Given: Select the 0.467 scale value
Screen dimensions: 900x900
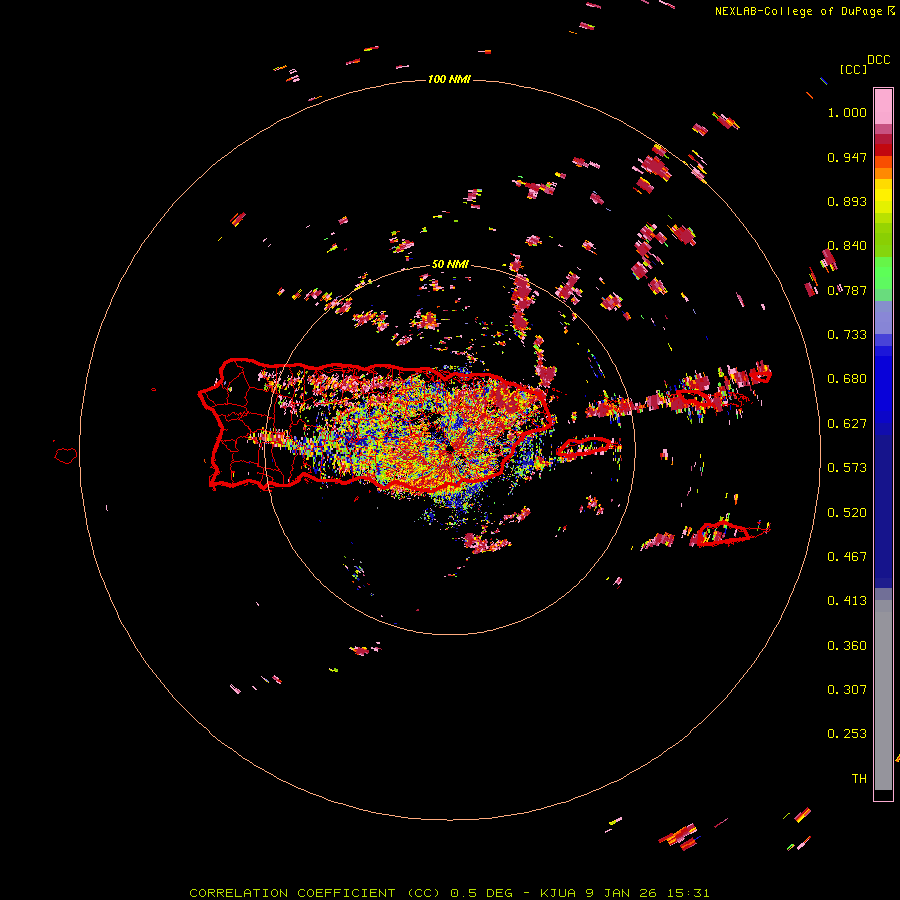Looking at the screenshot, I should 847,557.
